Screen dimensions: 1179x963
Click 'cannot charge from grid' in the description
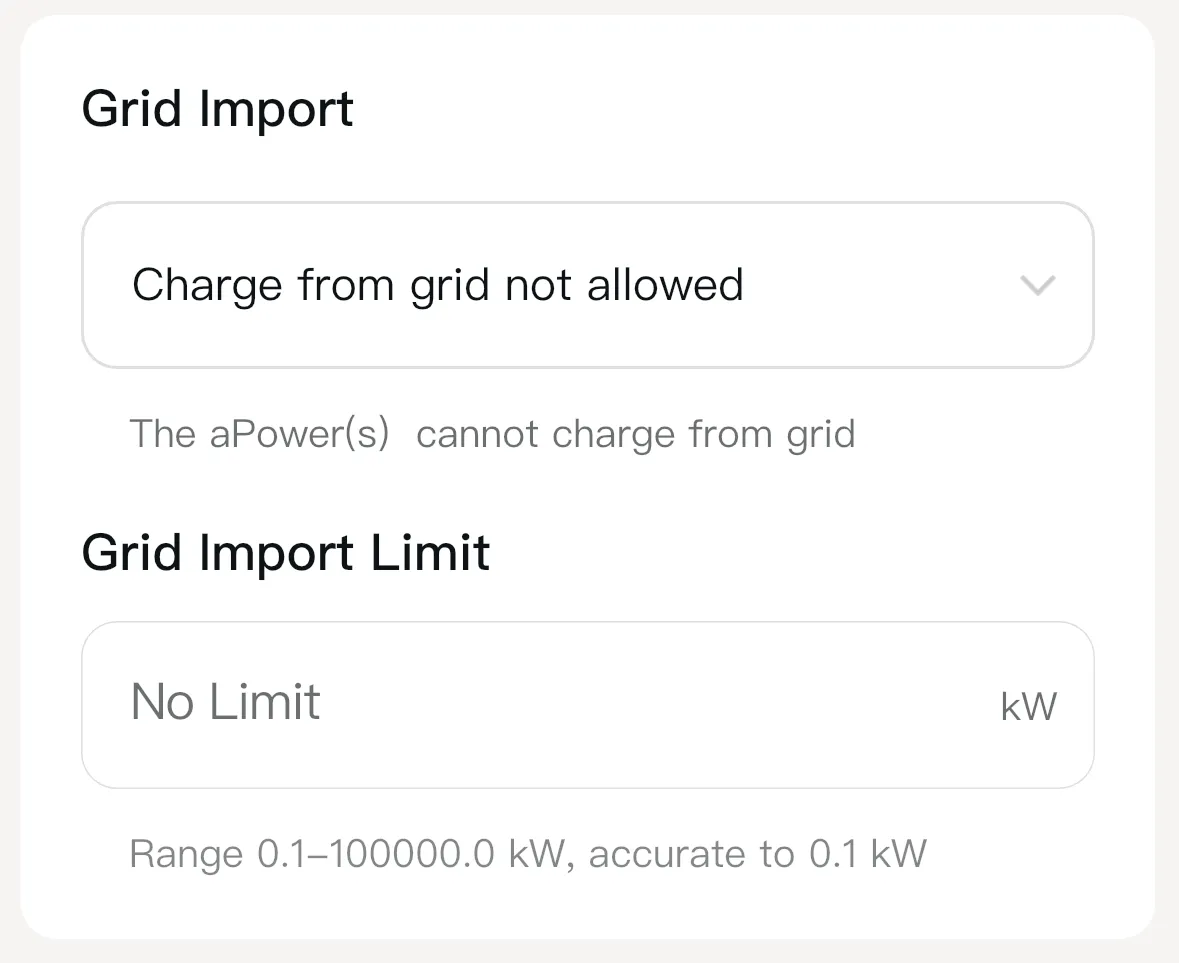coord(635,434)
